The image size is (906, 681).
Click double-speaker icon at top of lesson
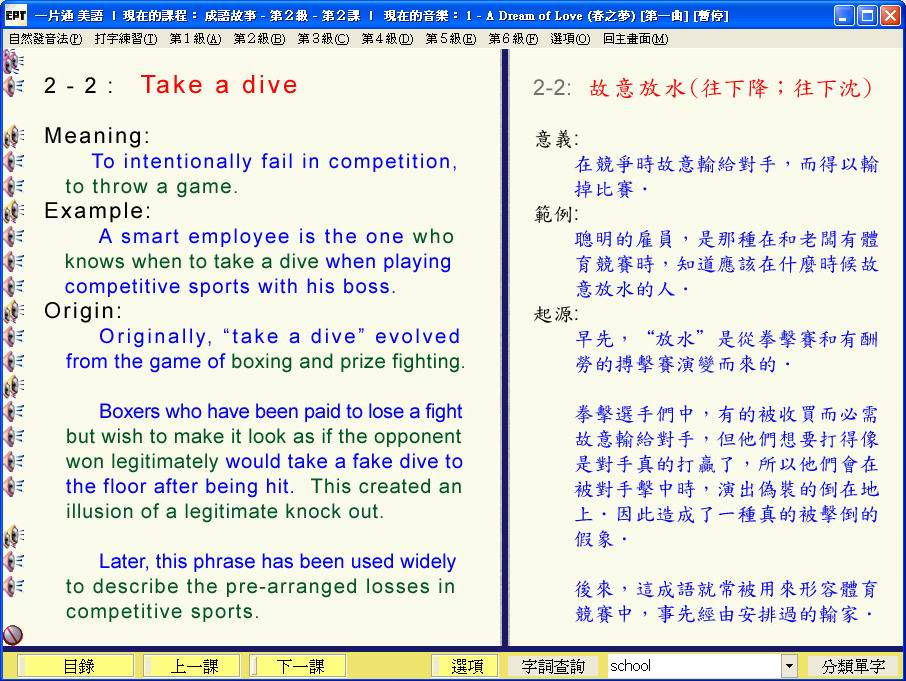(13, 61)
